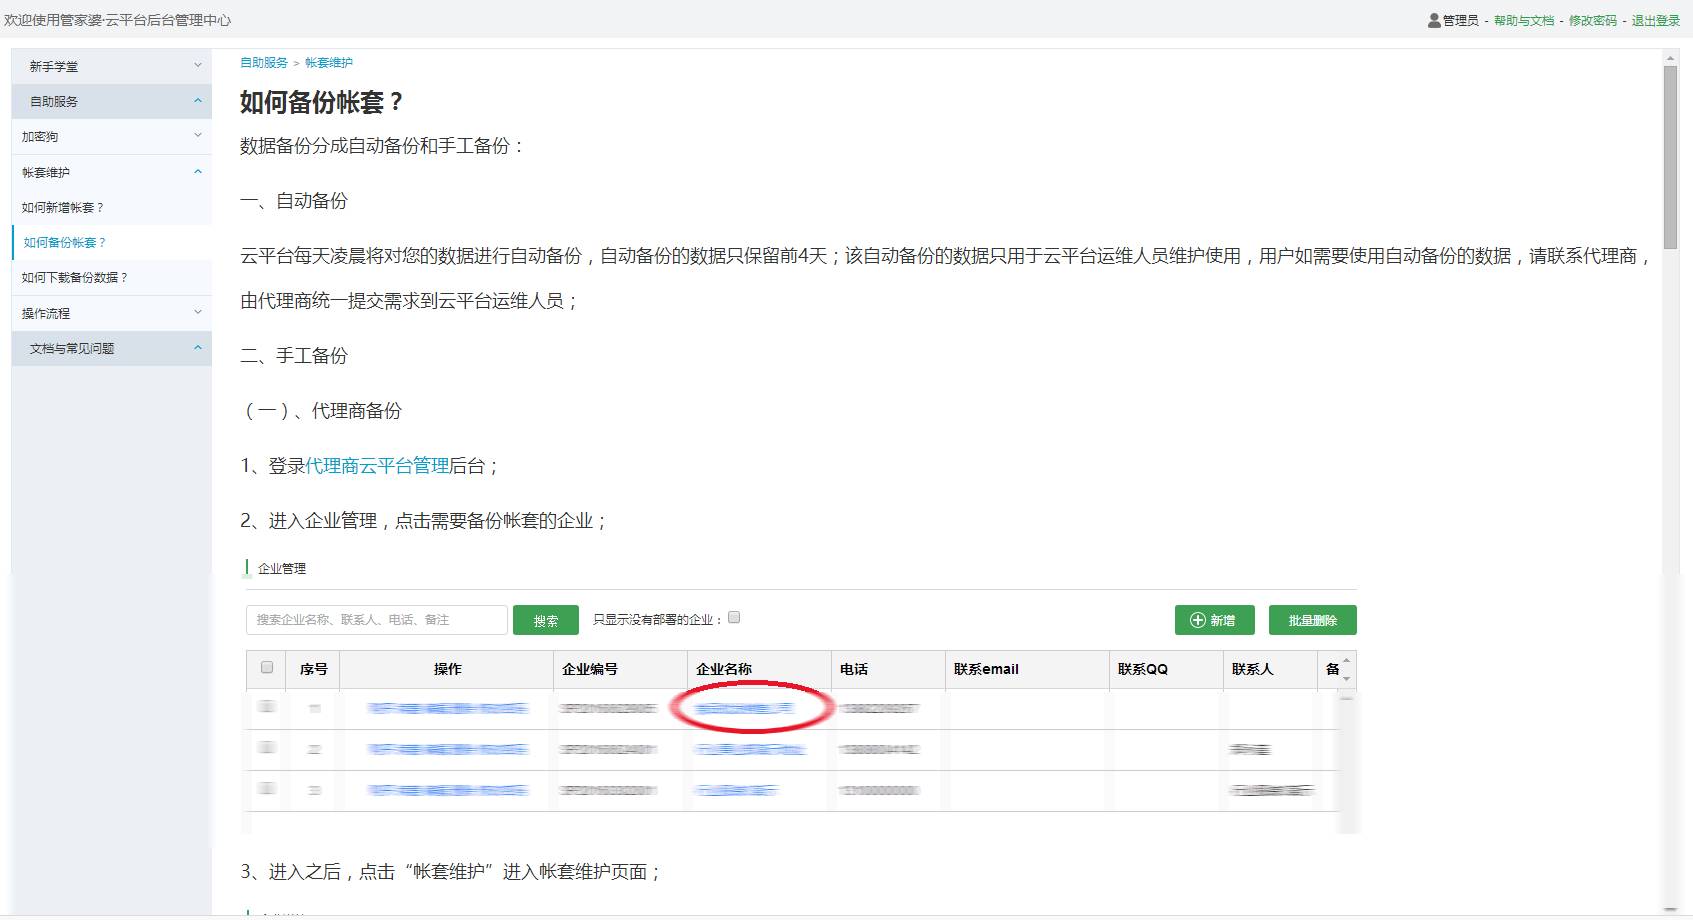Click the 批量删除 button
This screenshot has height=920, width=1693.
(1312, 620)
